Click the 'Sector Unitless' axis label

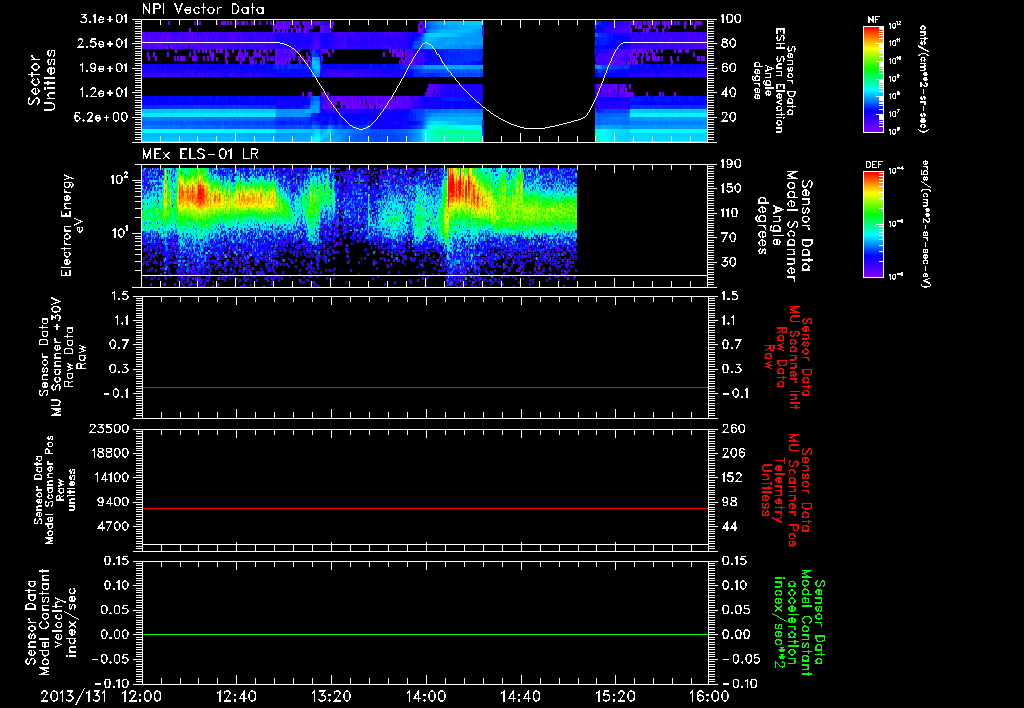(42, 80)
